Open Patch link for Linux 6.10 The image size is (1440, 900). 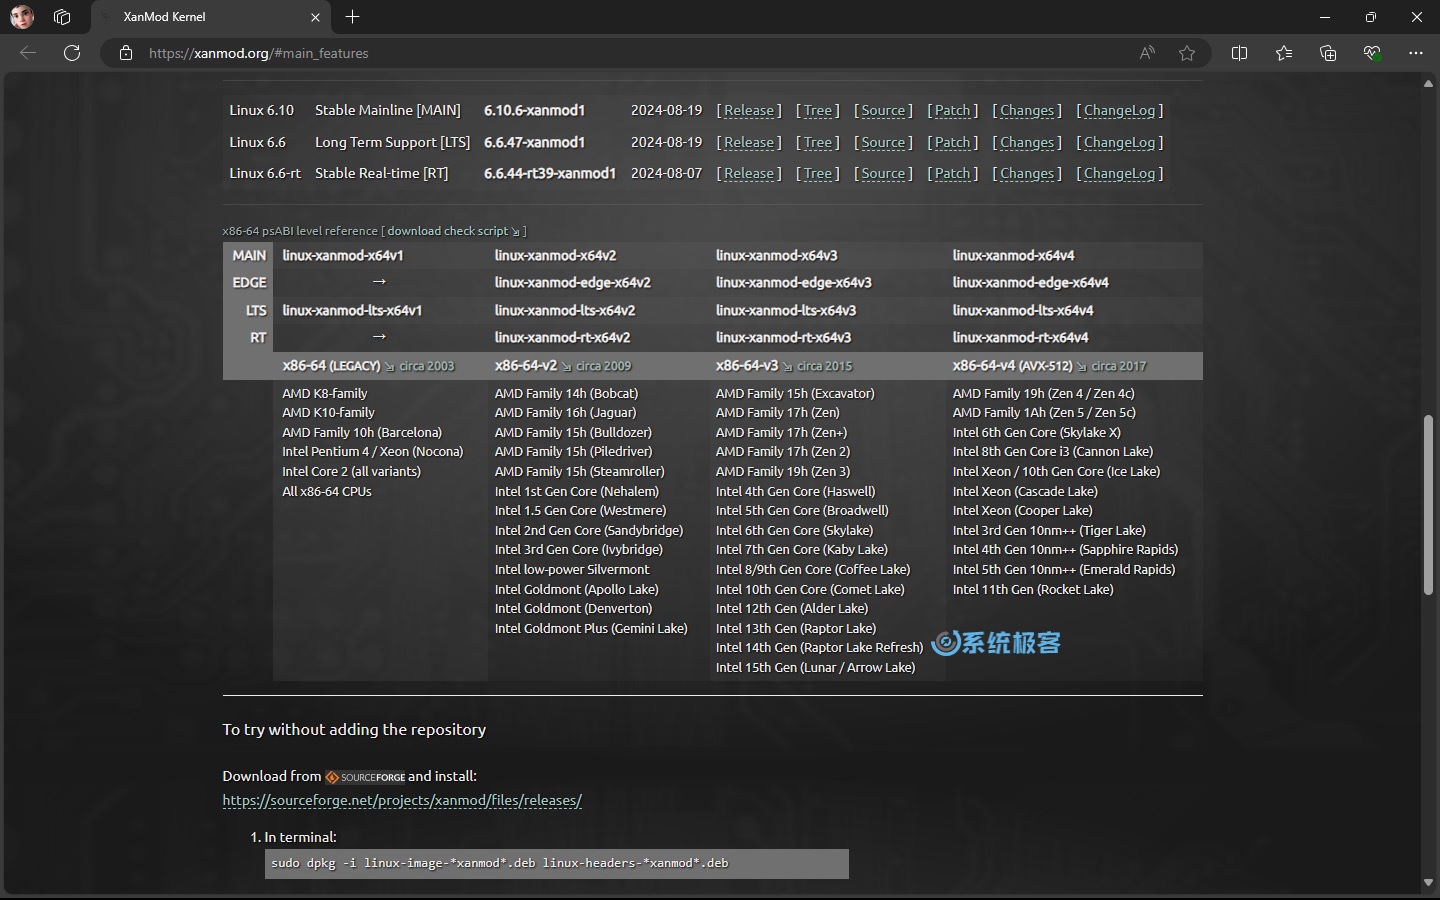(x=952, y=111)
